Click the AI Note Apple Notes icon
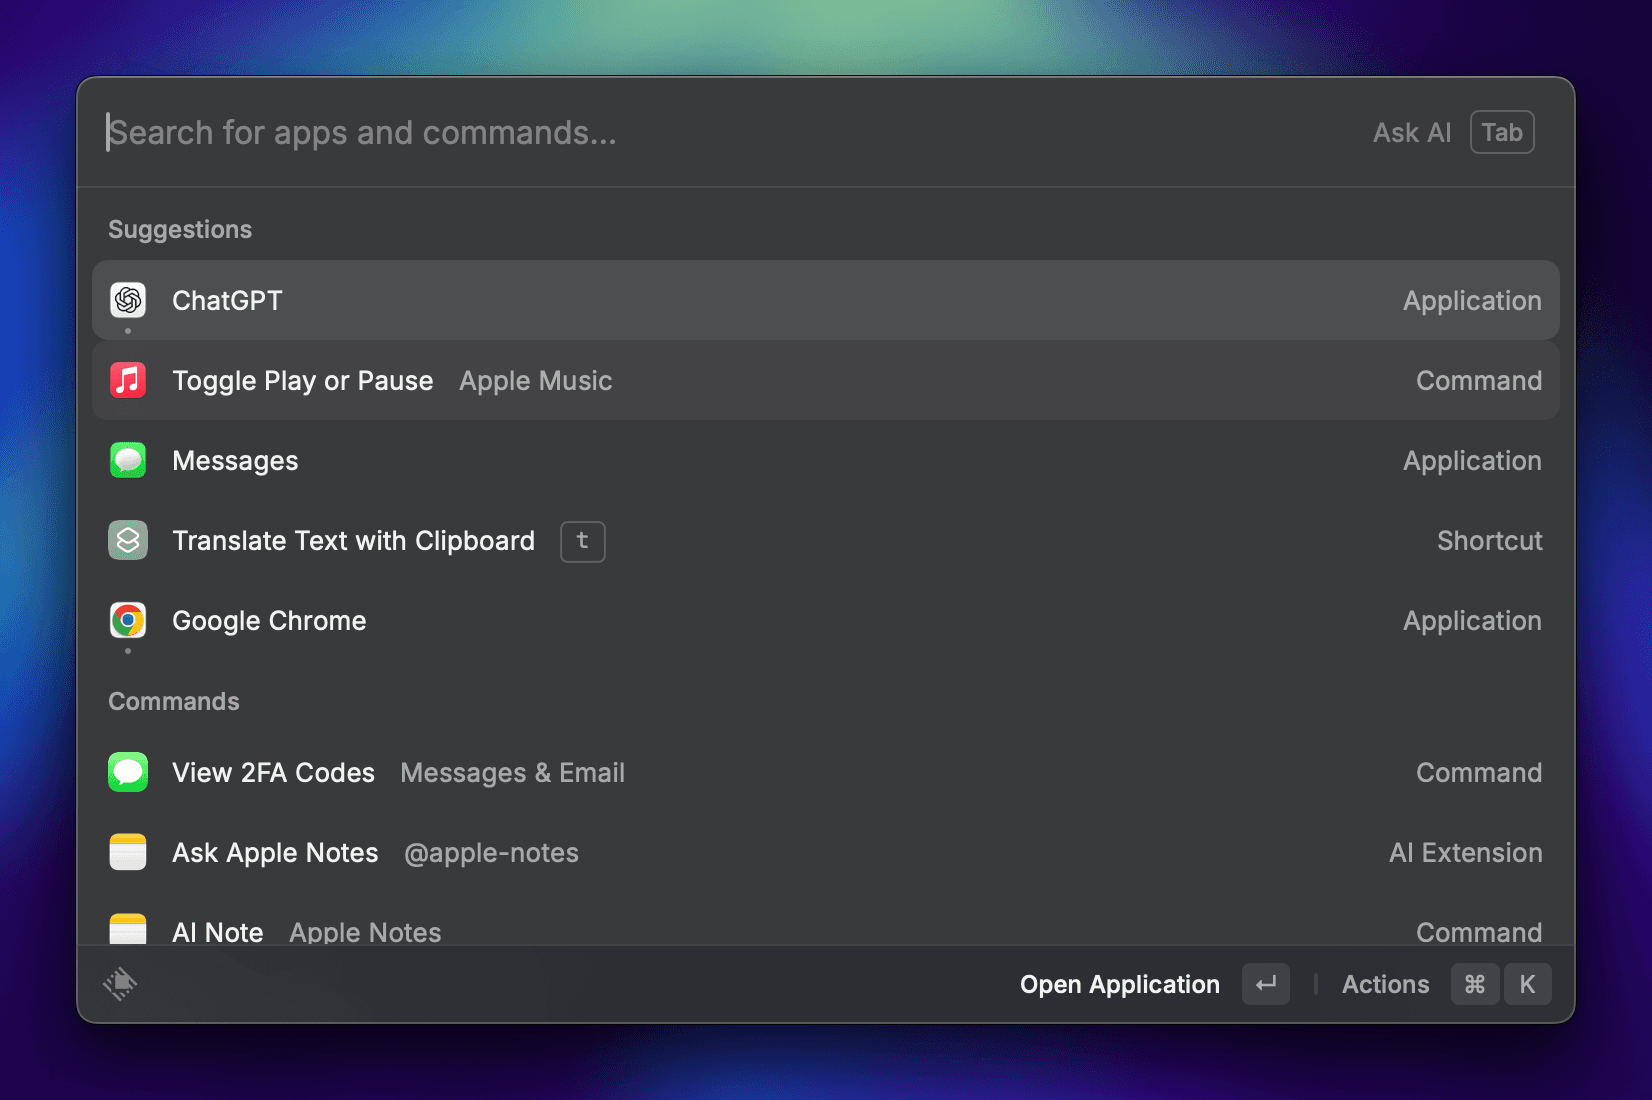This screenshot has height=1100, width=1652. pos(127,928)
